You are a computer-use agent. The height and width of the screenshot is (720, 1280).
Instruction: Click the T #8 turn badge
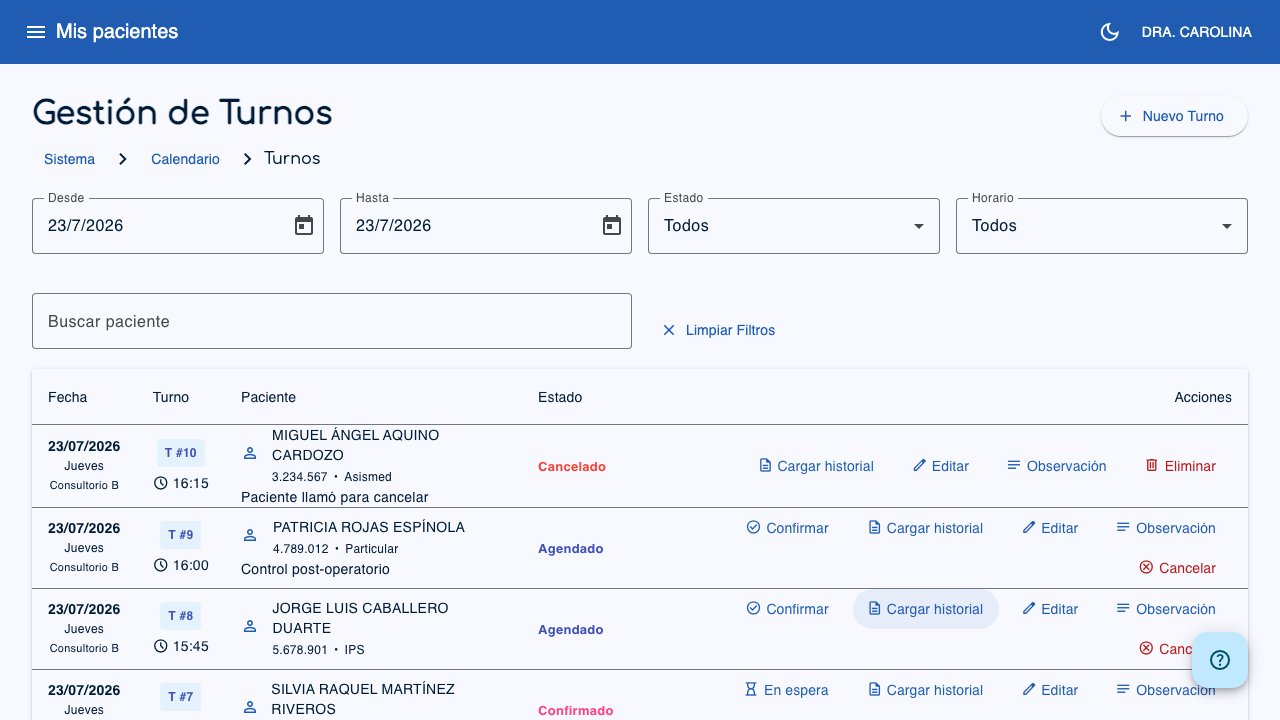[x=181, y=616]
